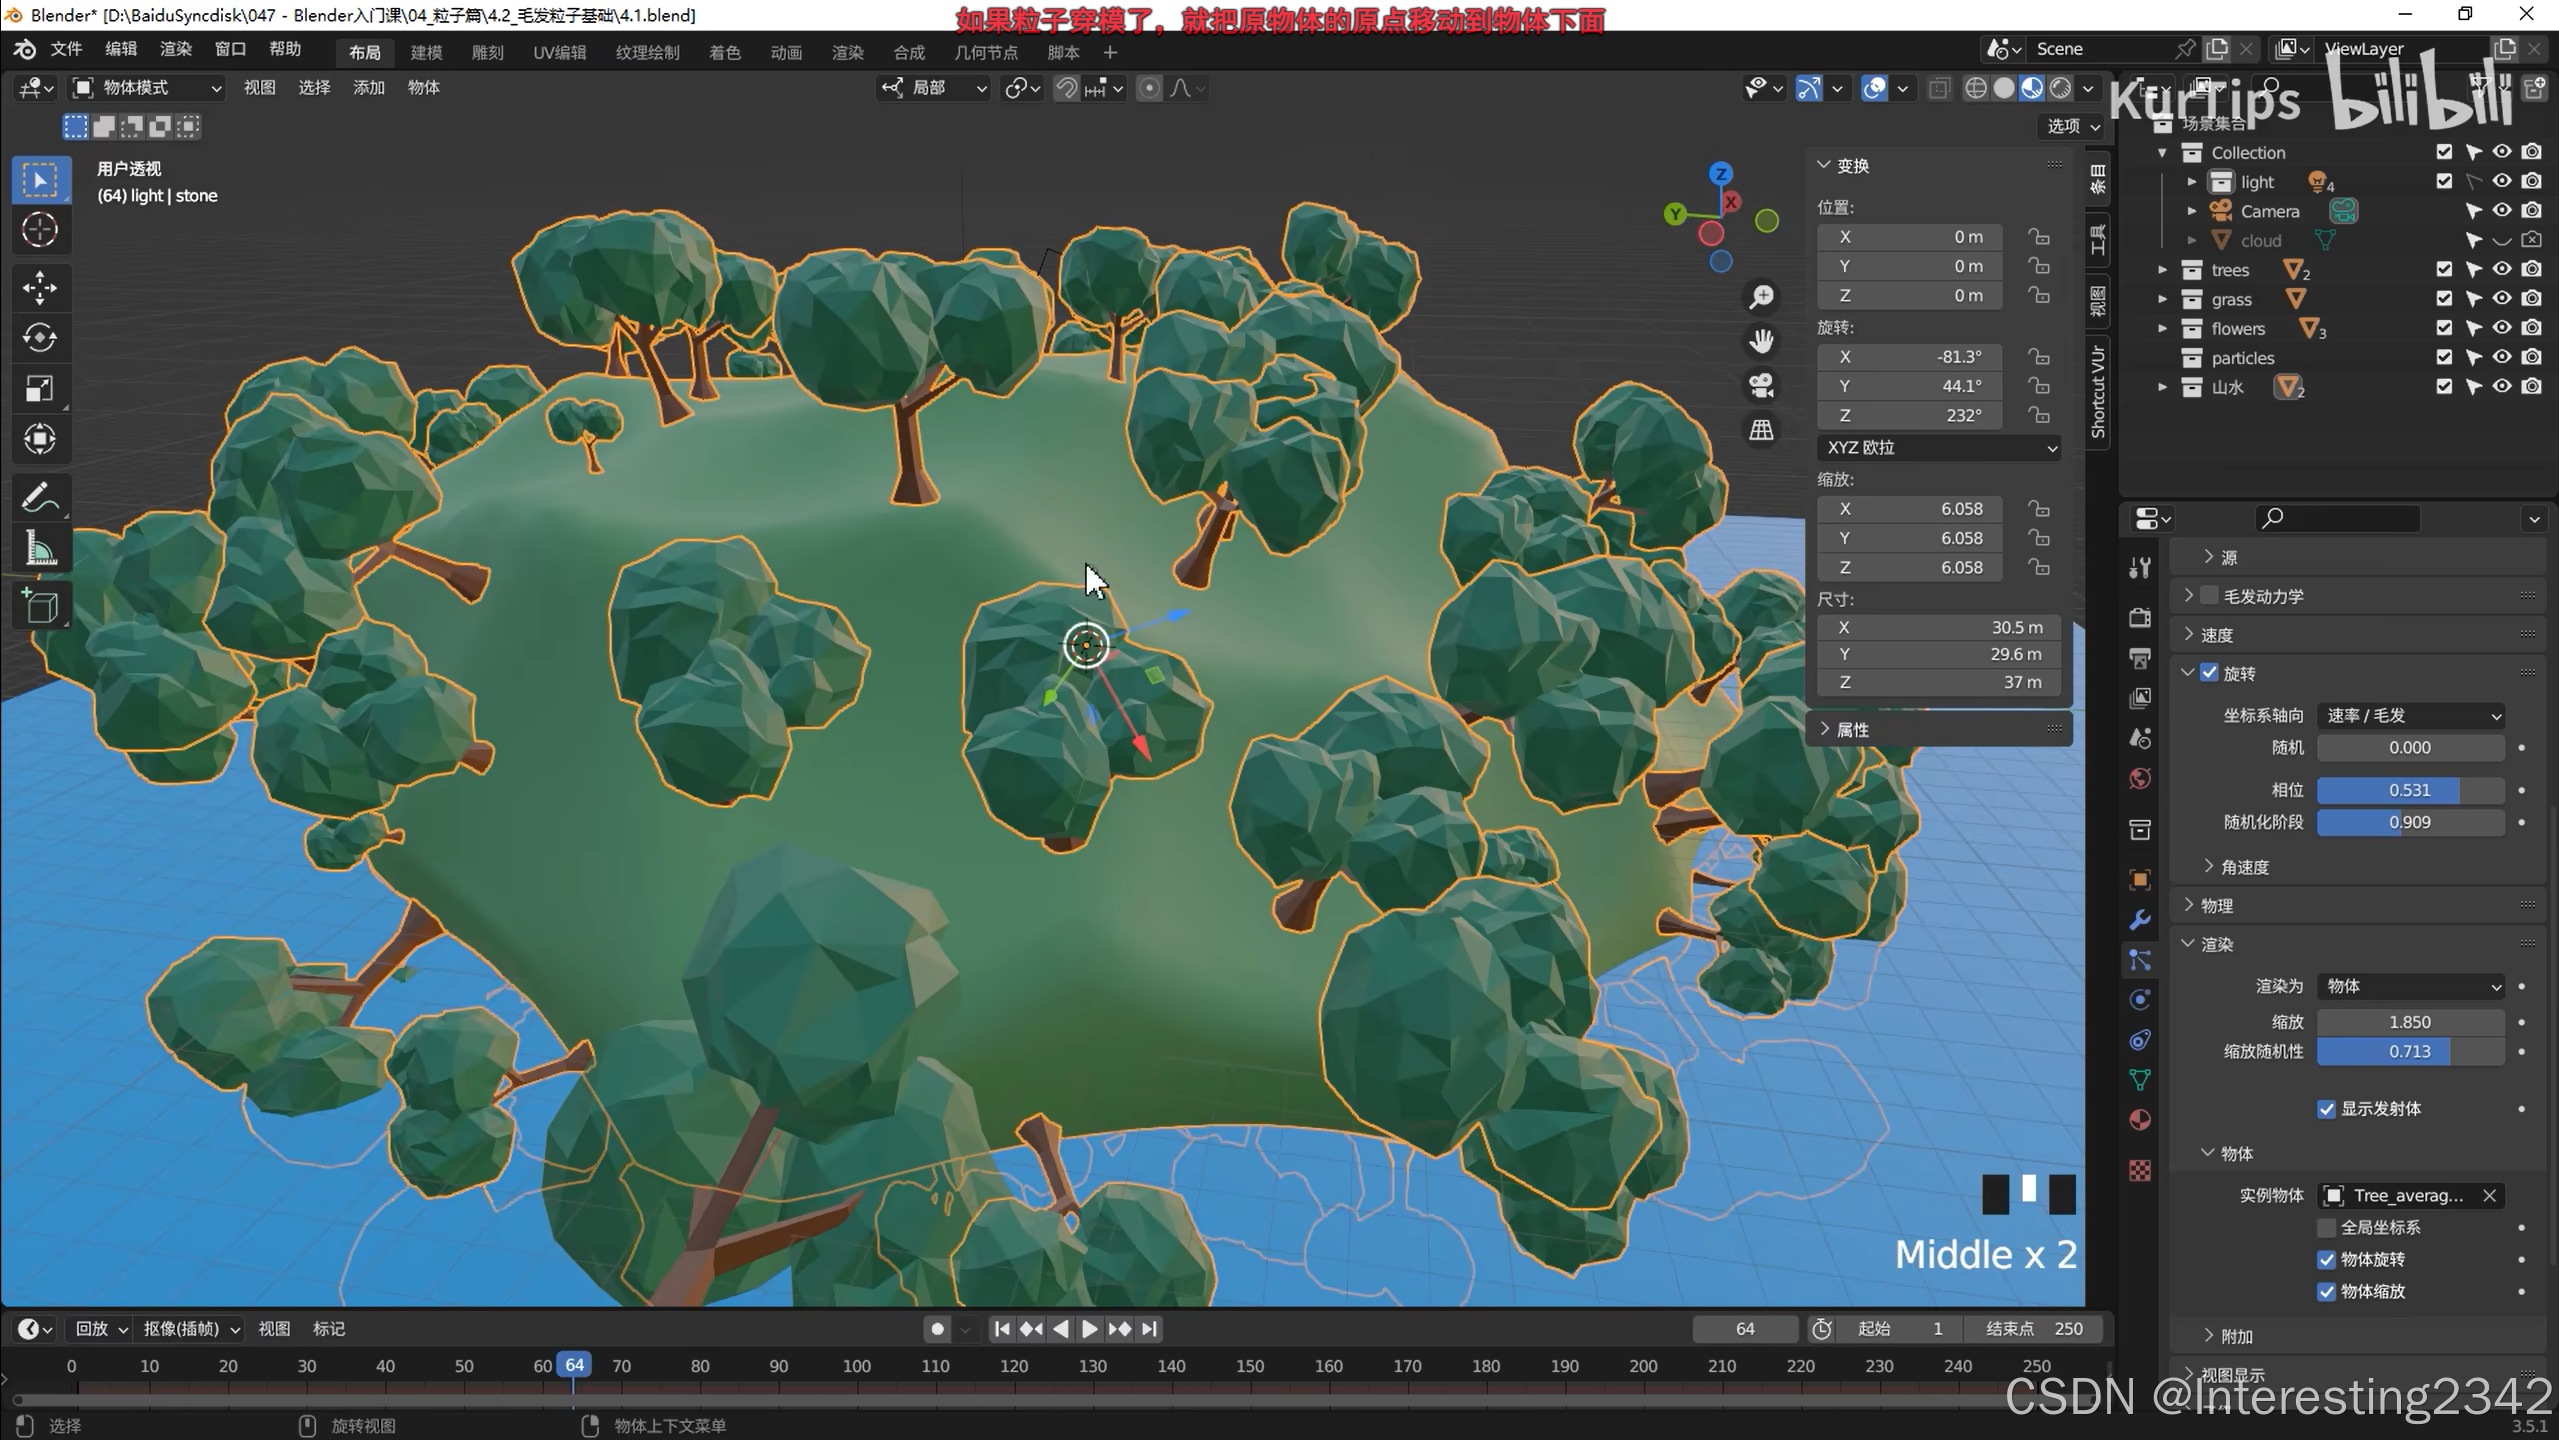2559x1440 pixels.
Task: Open the Modifiers wrench tab
Action: (x=2140, y=920)
